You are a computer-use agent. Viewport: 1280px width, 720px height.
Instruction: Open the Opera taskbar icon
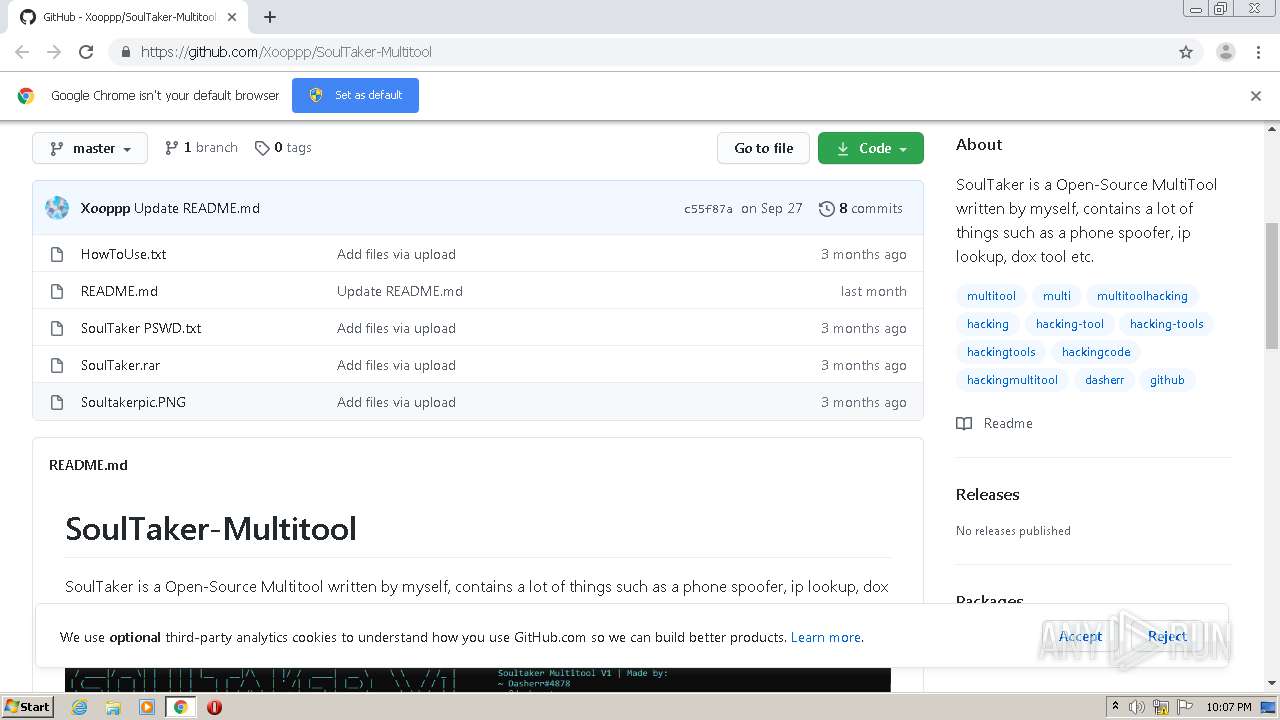click(x=214, y=707)
